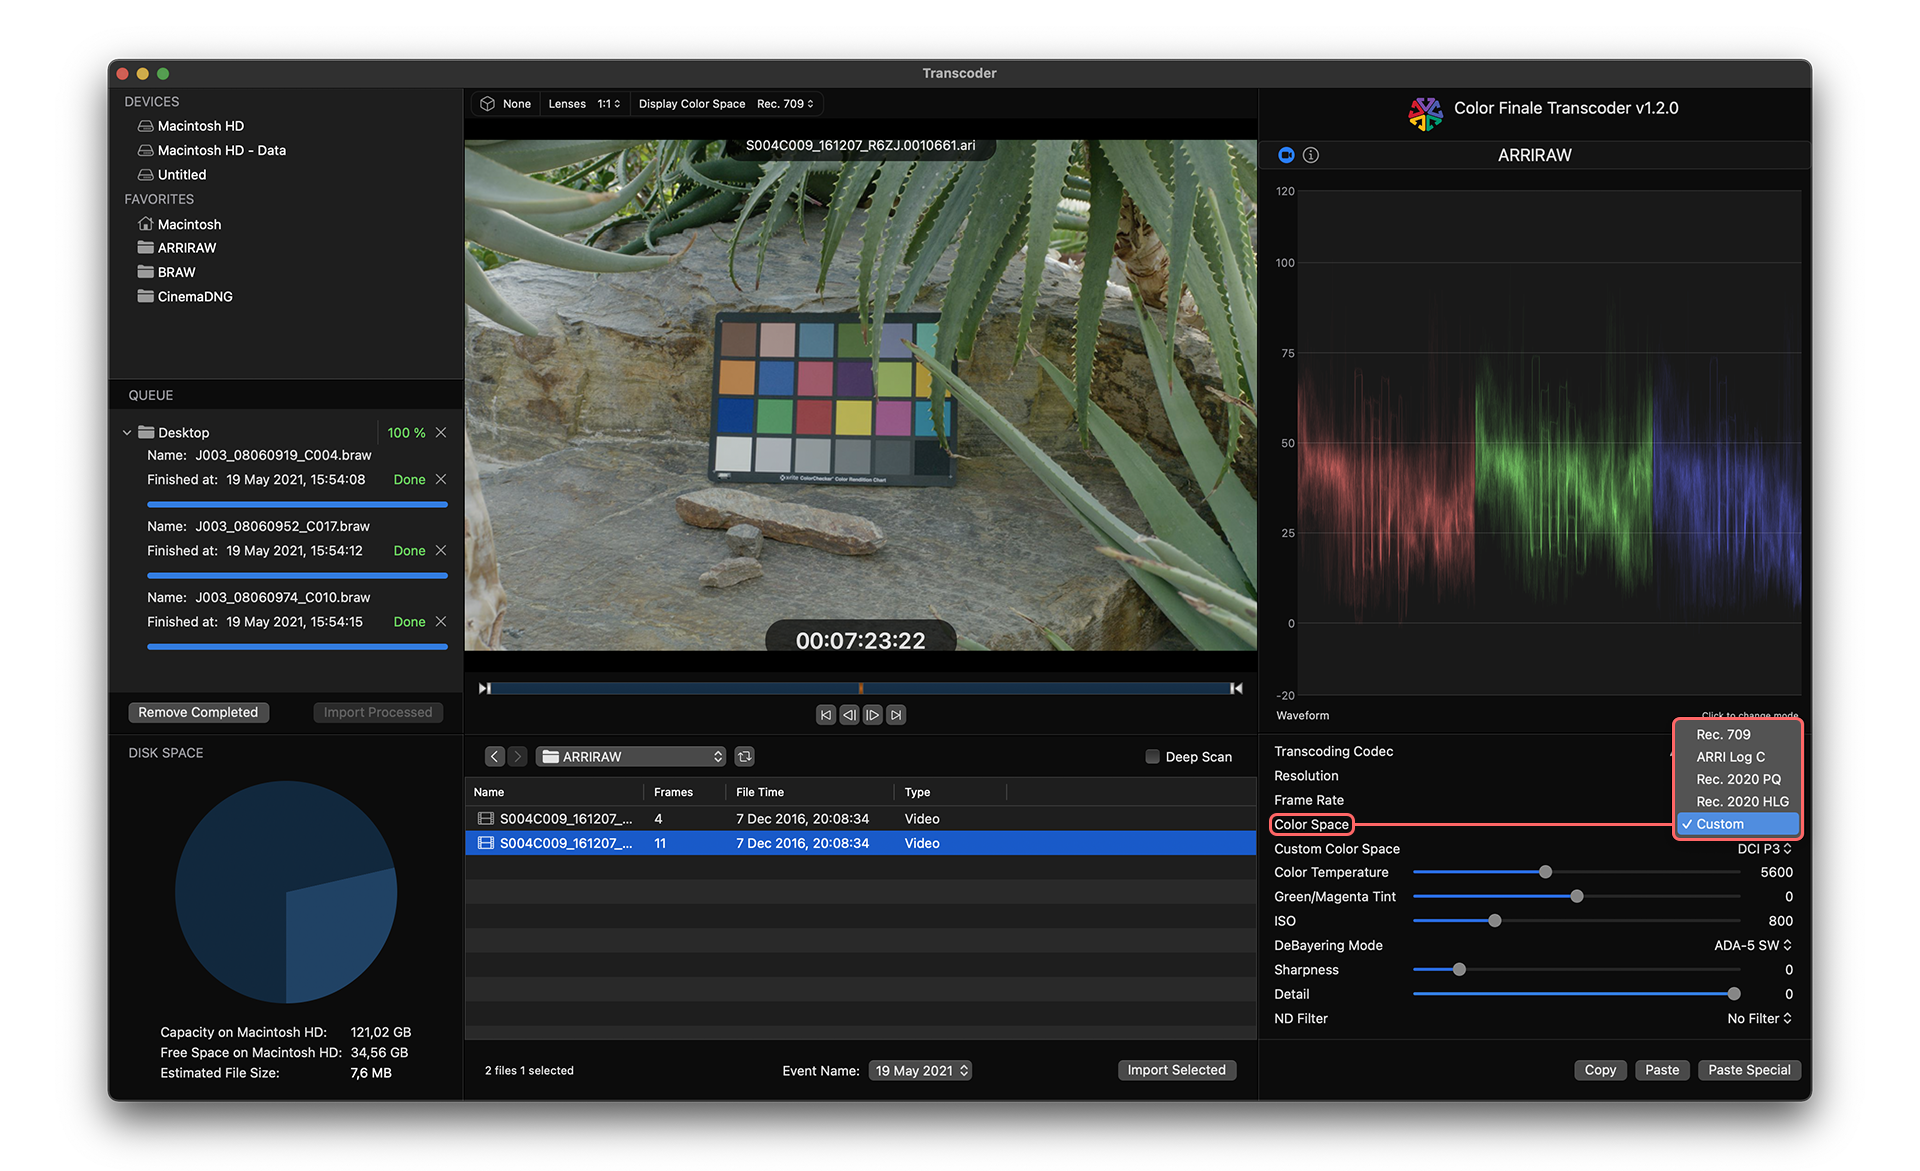This screenshot has width=1920, height=1171.
Task: Choose Custom in Color Space menu
Action: pyautogui.click(x=1737, y=825)
